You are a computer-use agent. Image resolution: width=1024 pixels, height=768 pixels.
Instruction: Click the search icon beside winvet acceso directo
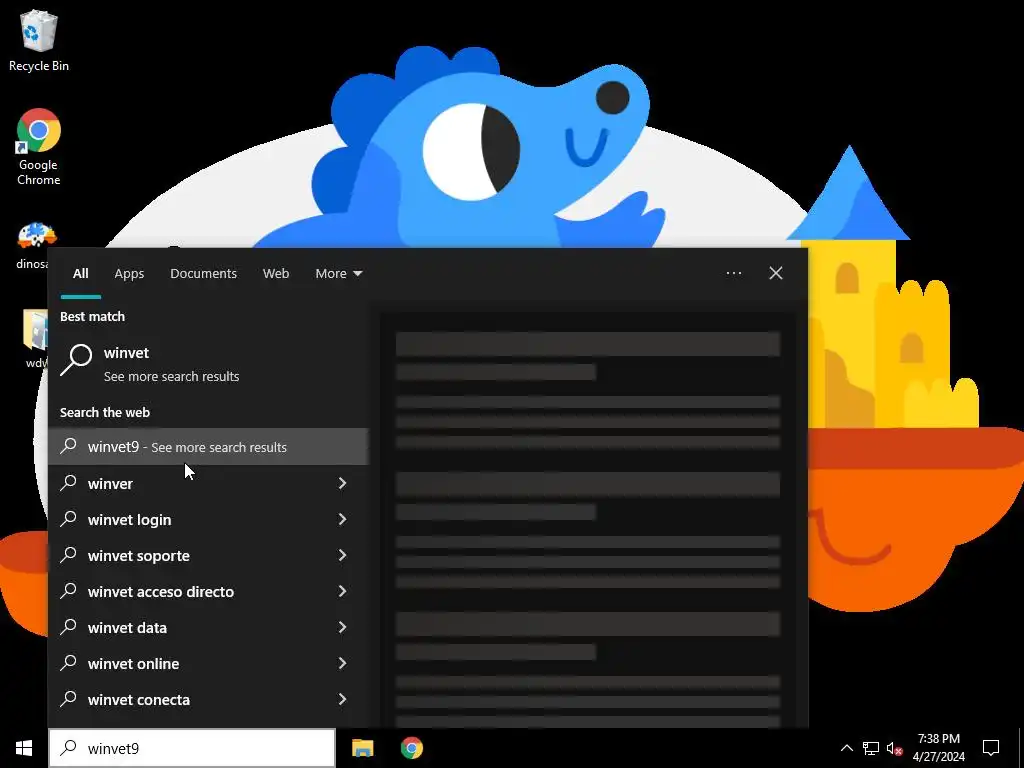click(x=68, y=590)
